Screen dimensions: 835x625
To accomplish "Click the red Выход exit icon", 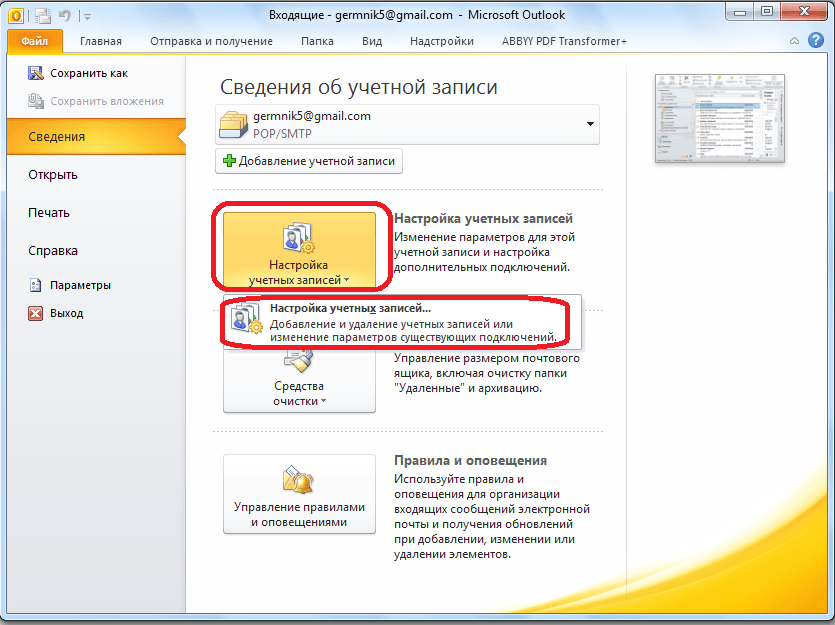I will (36, 313).
